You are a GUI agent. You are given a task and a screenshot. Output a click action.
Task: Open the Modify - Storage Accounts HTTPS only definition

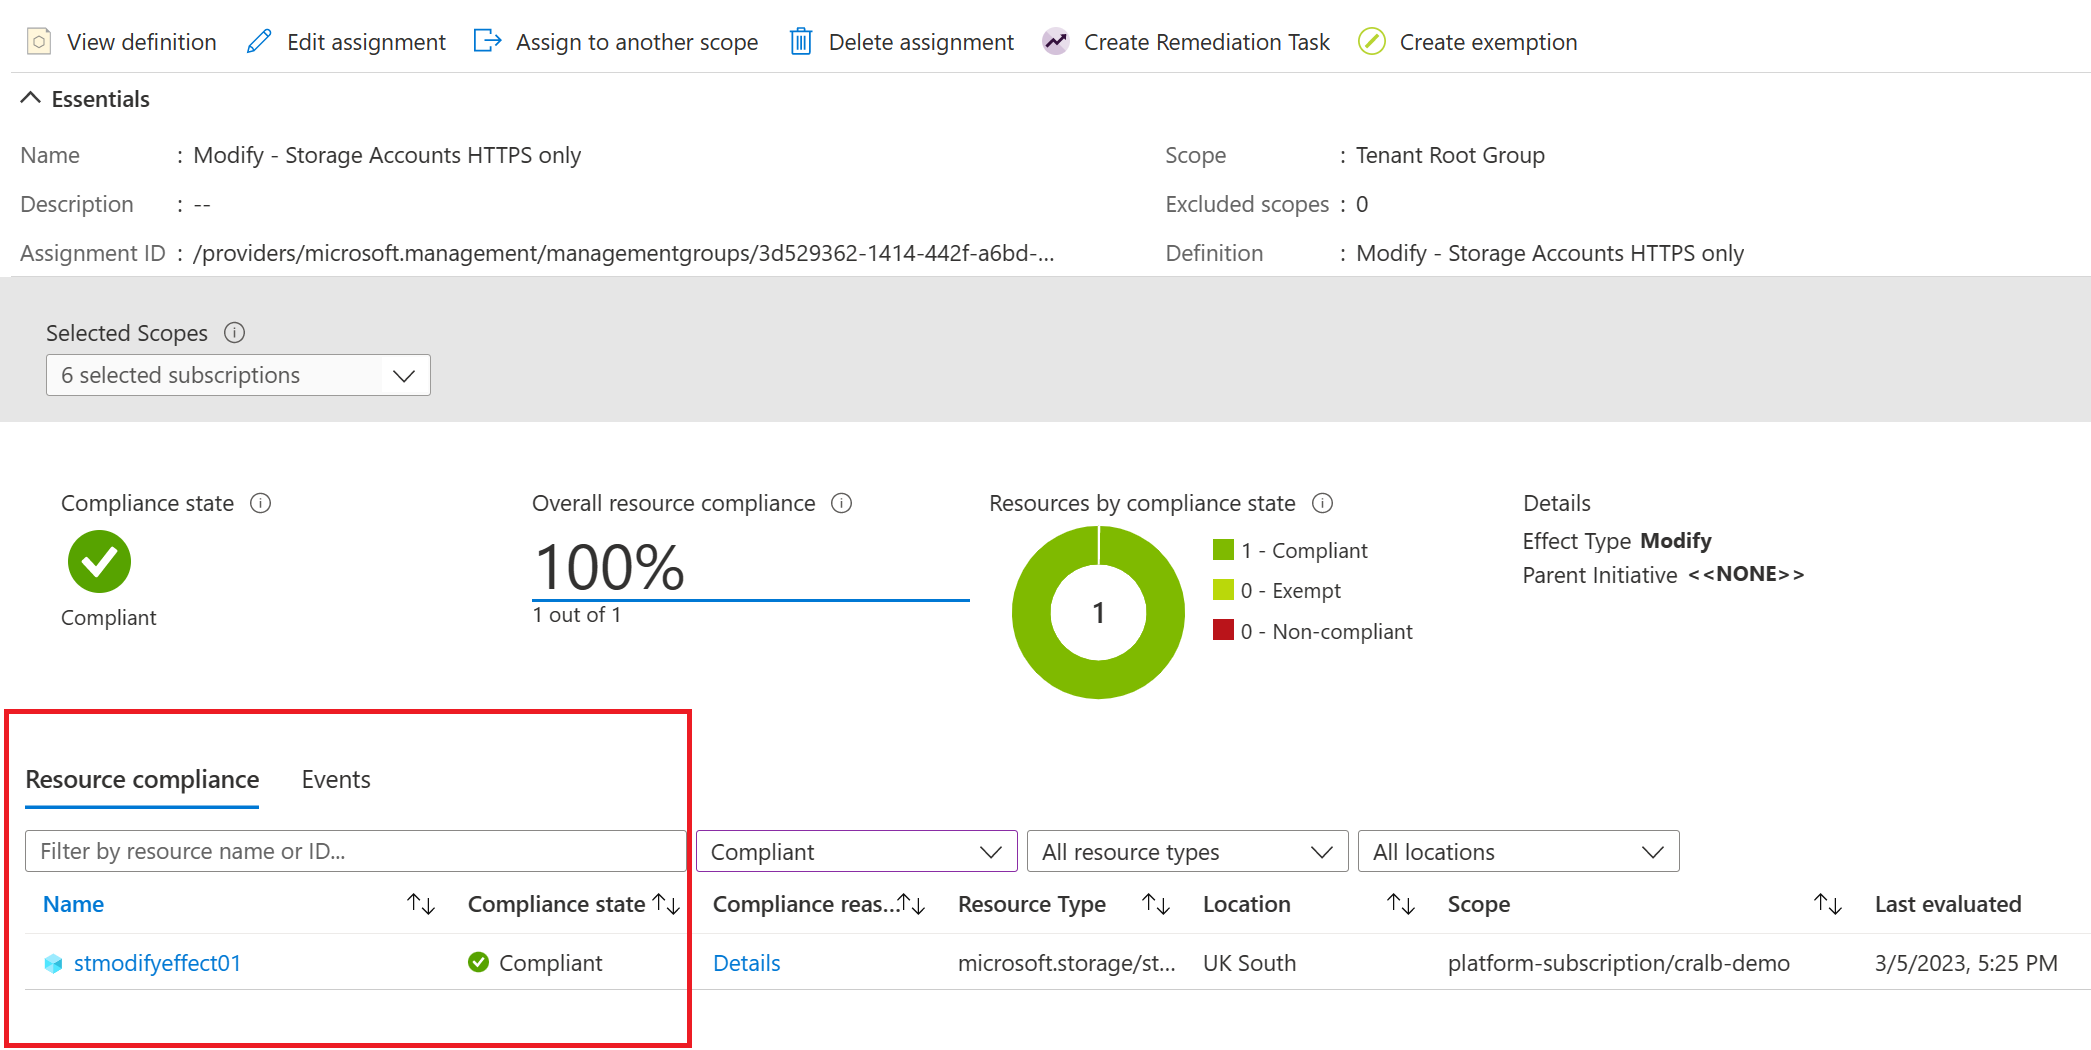(1550, 253)
